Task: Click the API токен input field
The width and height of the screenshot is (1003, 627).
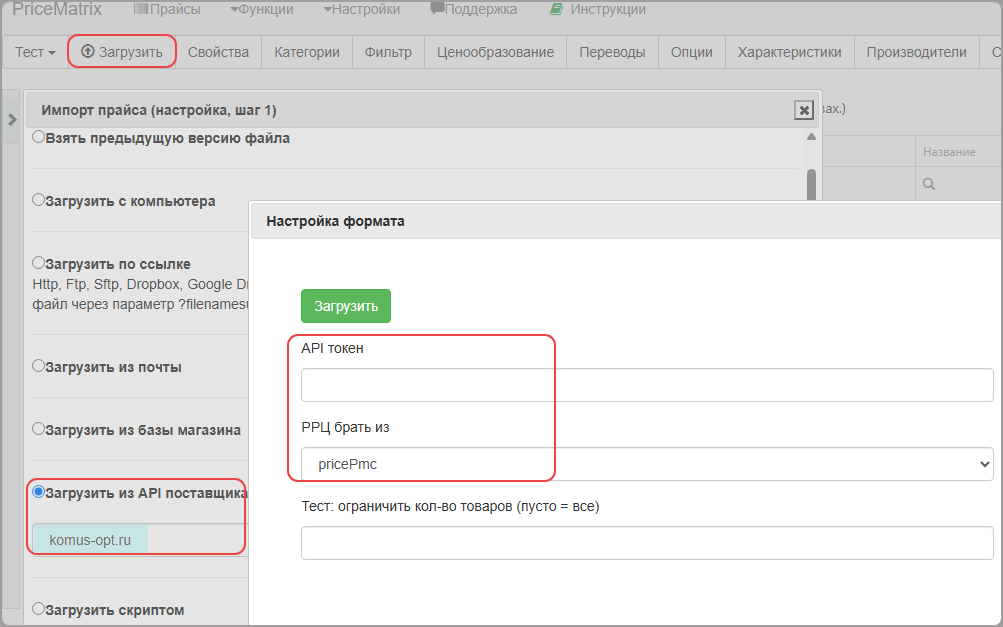Action: click(x=647, y=385)
